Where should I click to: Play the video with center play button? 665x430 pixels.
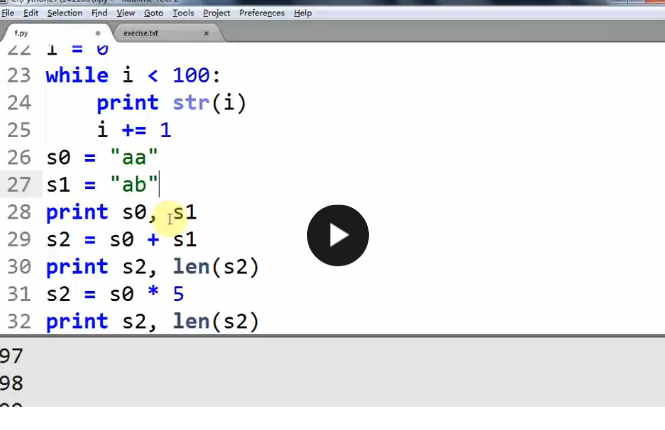(x=338, y=235)
